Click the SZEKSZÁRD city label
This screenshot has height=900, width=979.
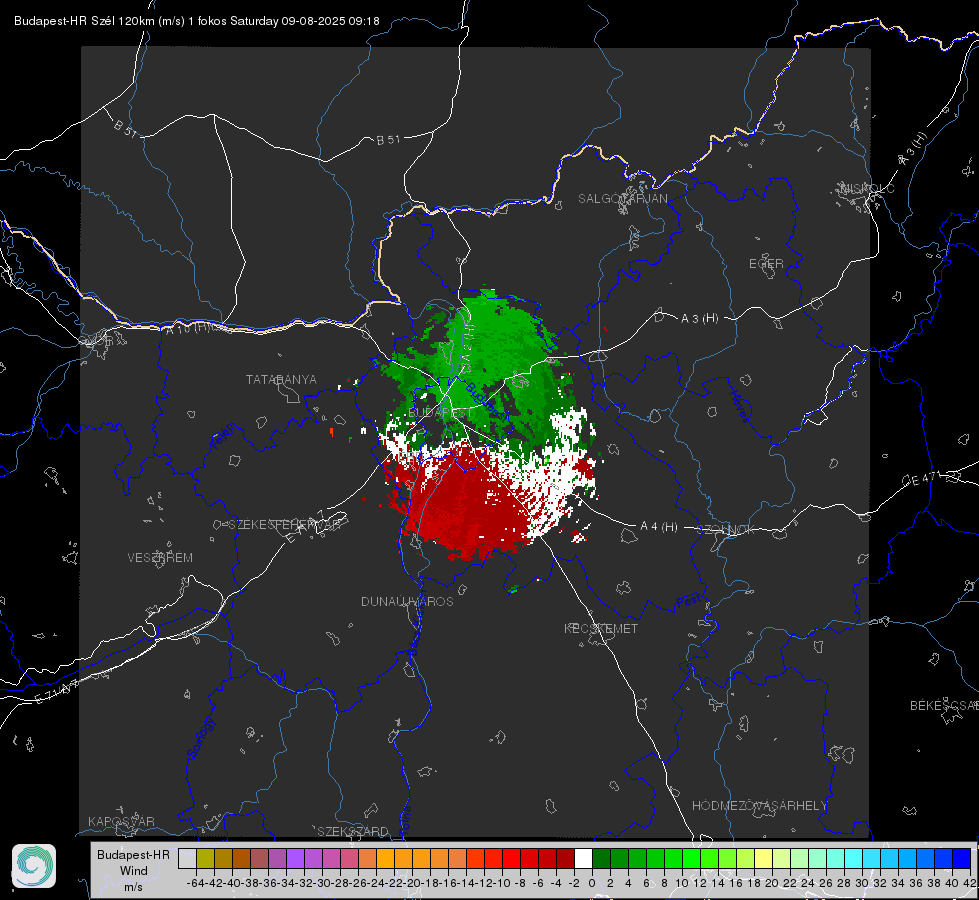point(353,831)
